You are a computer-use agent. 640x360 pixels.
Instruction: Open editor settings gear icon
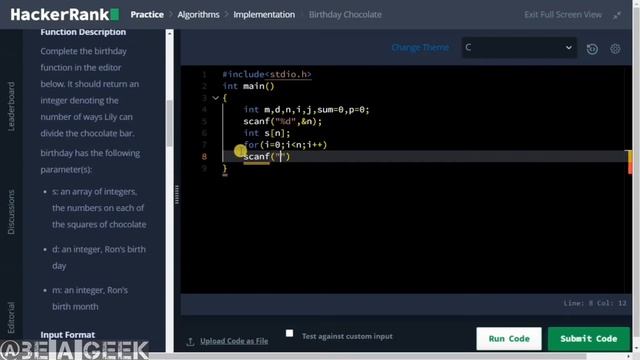pos(615,49)
